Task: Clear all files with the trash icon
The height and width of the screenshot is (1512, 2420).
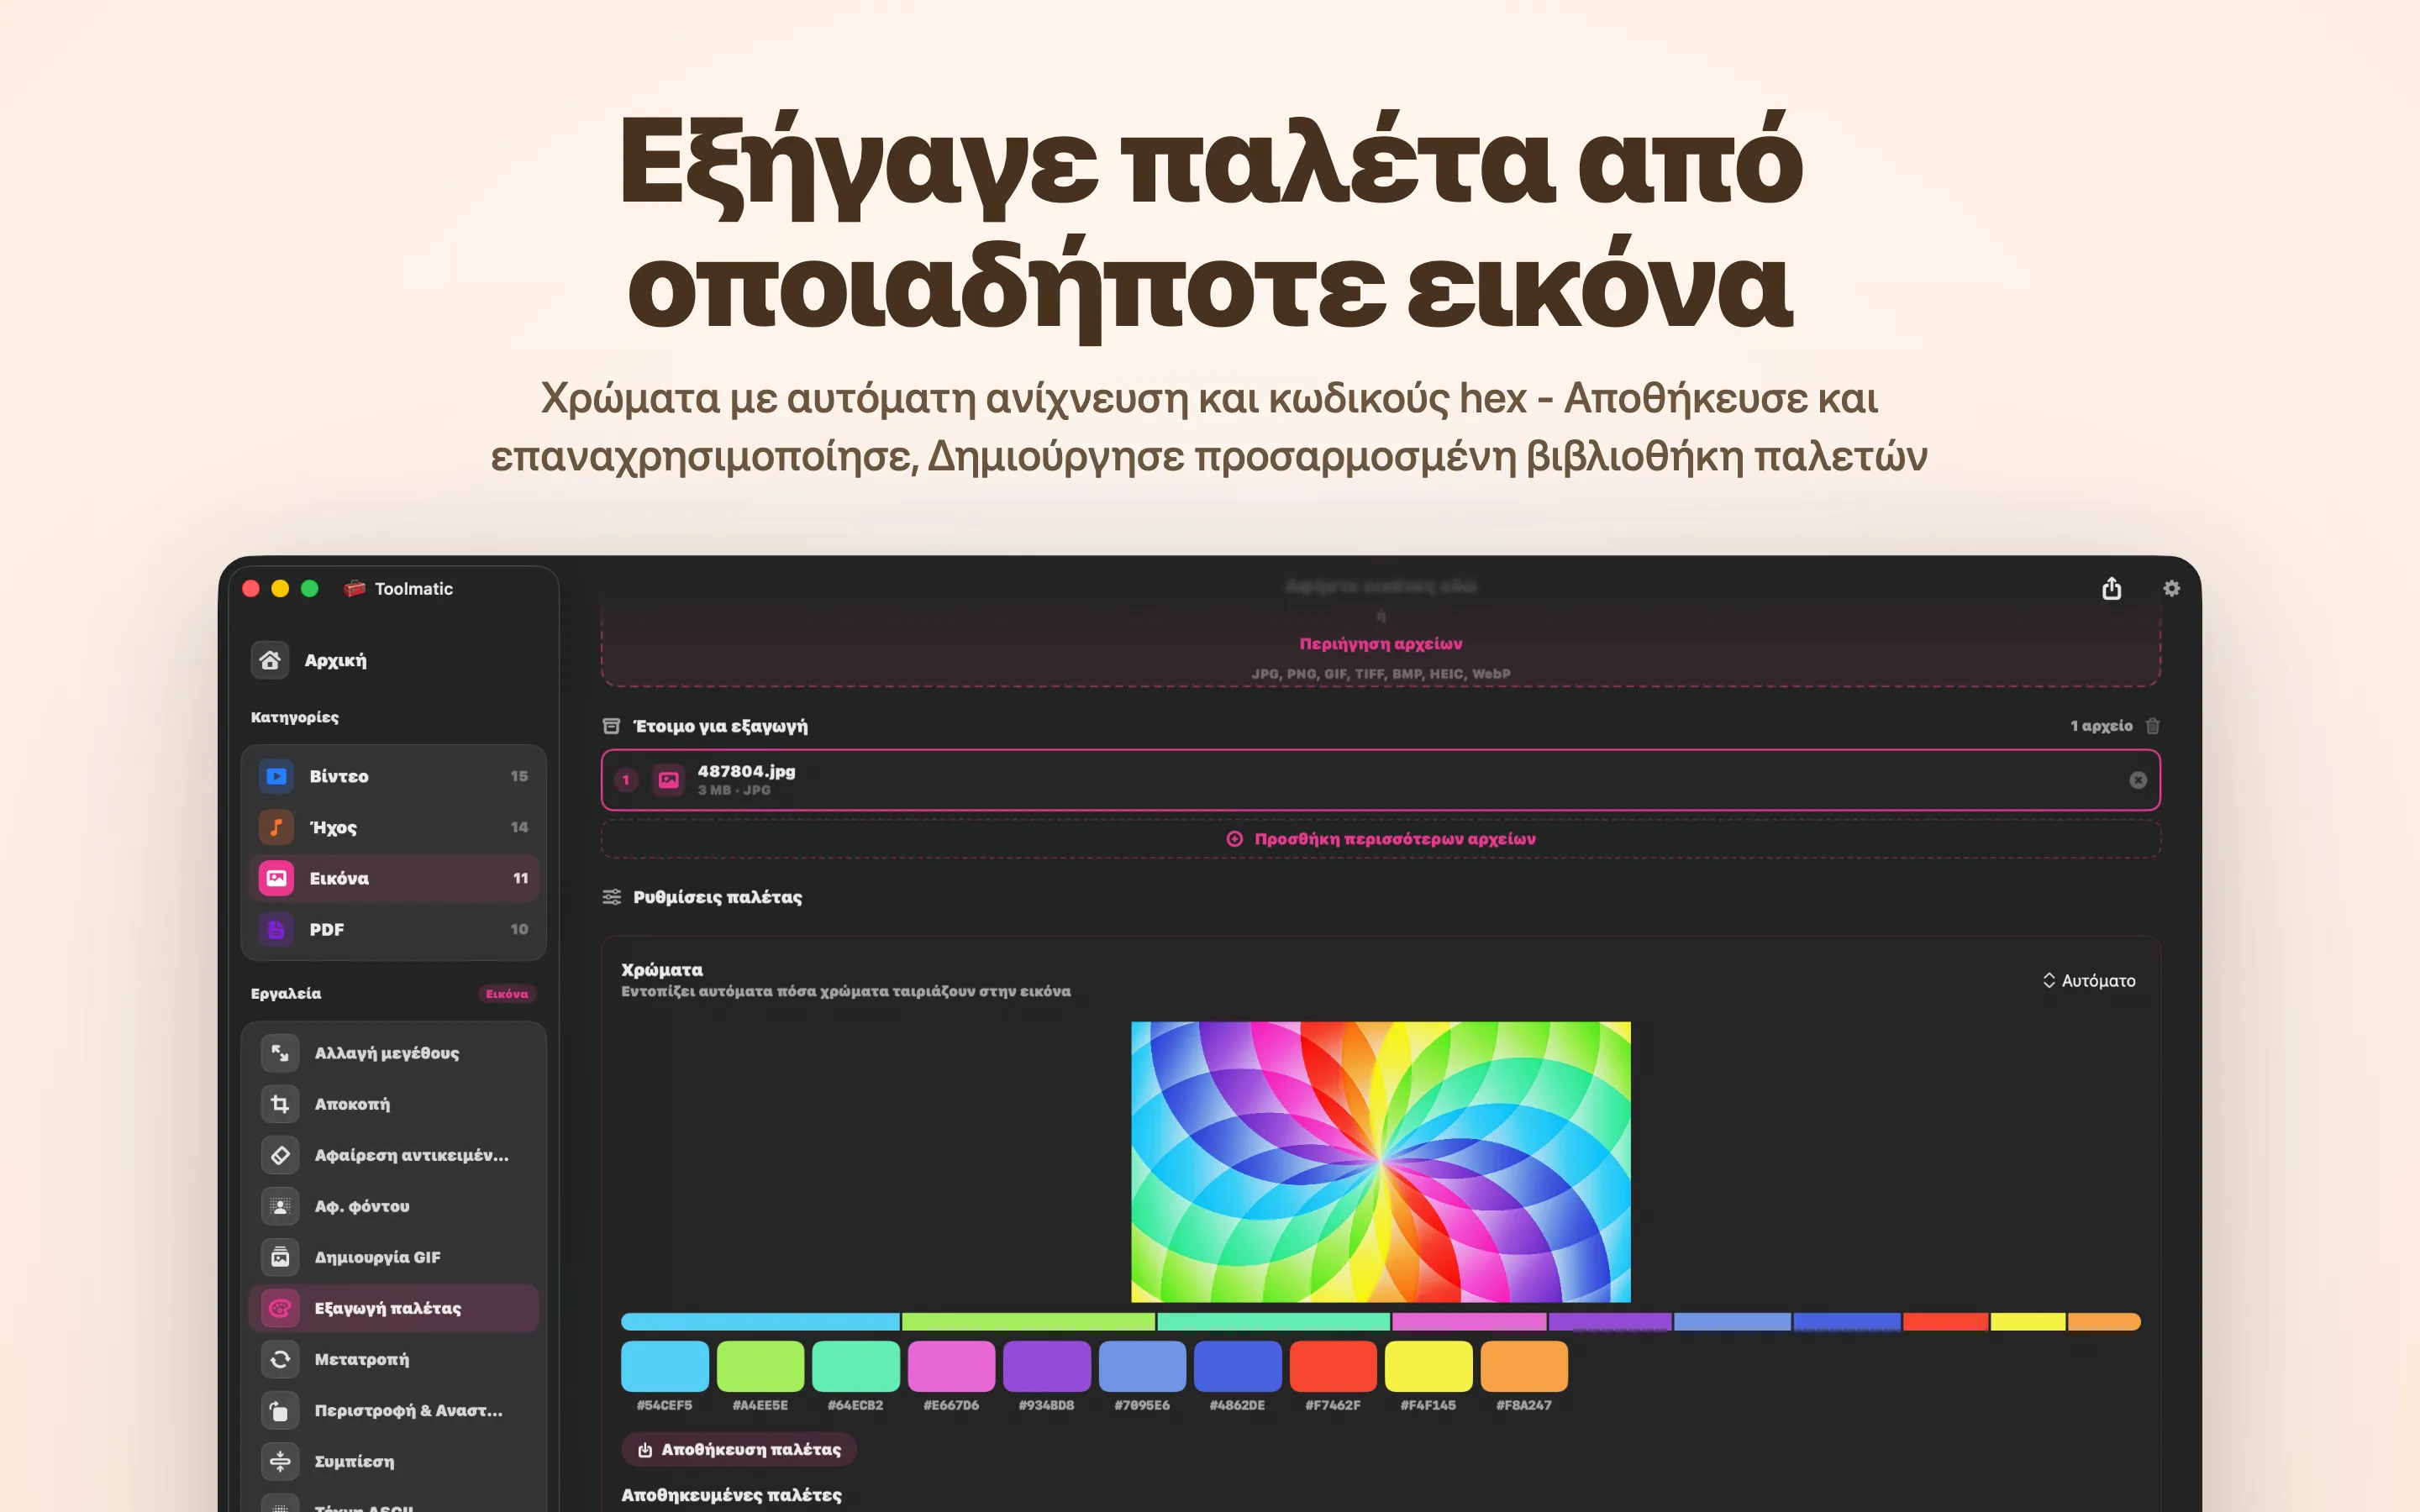Action: click(2152, 726)
